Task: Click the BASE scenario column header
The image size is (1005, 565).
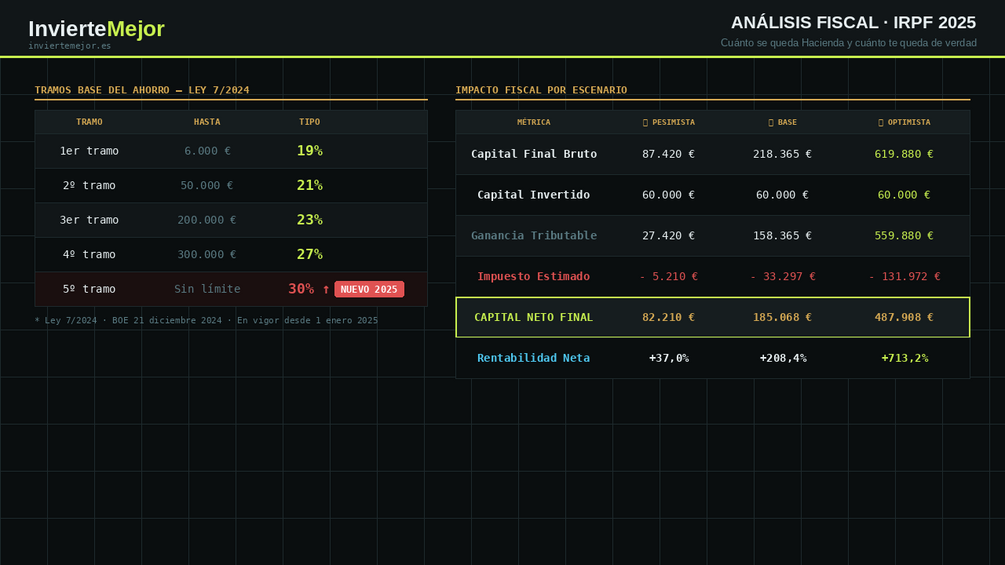Action: [x=783, y=122]
